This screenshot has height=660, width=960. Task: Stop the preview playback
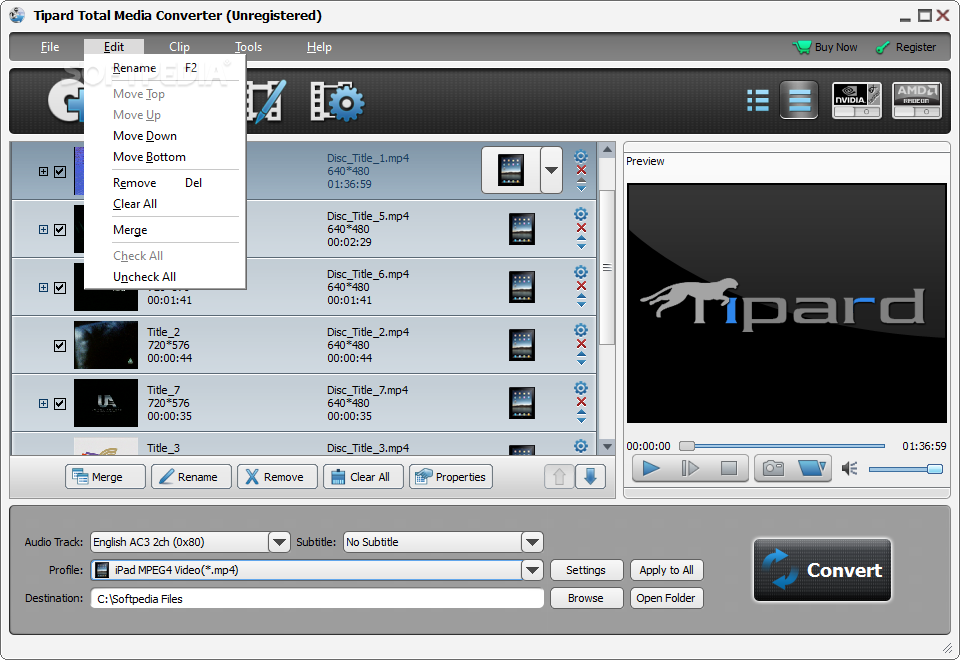pyautogui.click(x=729, y=468)
